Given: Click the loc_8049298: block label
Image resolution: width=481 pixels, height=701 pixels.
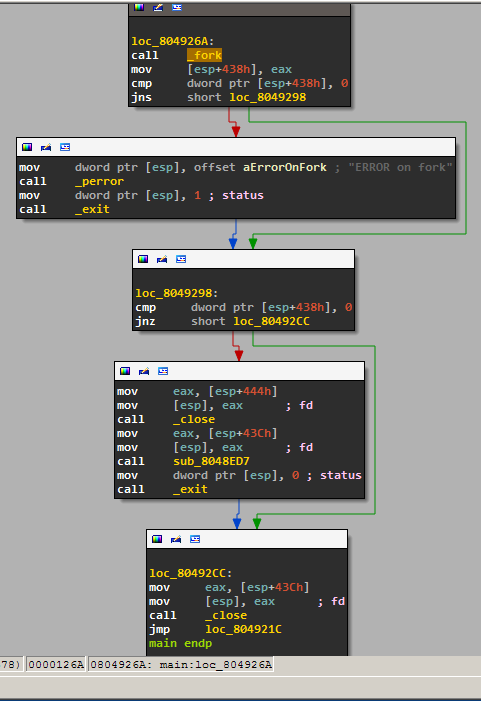Looking at the screenshot, I should (x=177, y=293).
